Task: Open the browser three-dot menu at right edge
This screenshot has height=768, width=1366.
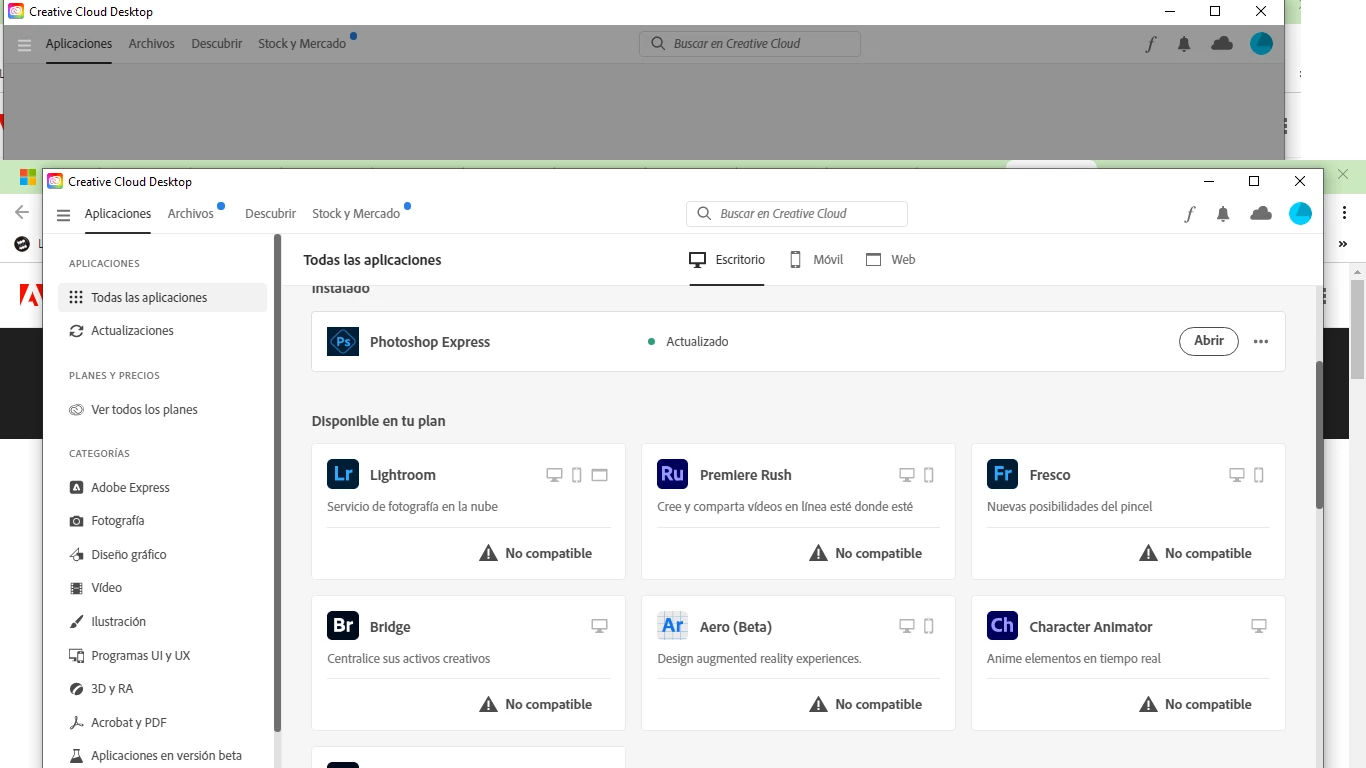Action: pyautogui.click(x=1345, y=213)
